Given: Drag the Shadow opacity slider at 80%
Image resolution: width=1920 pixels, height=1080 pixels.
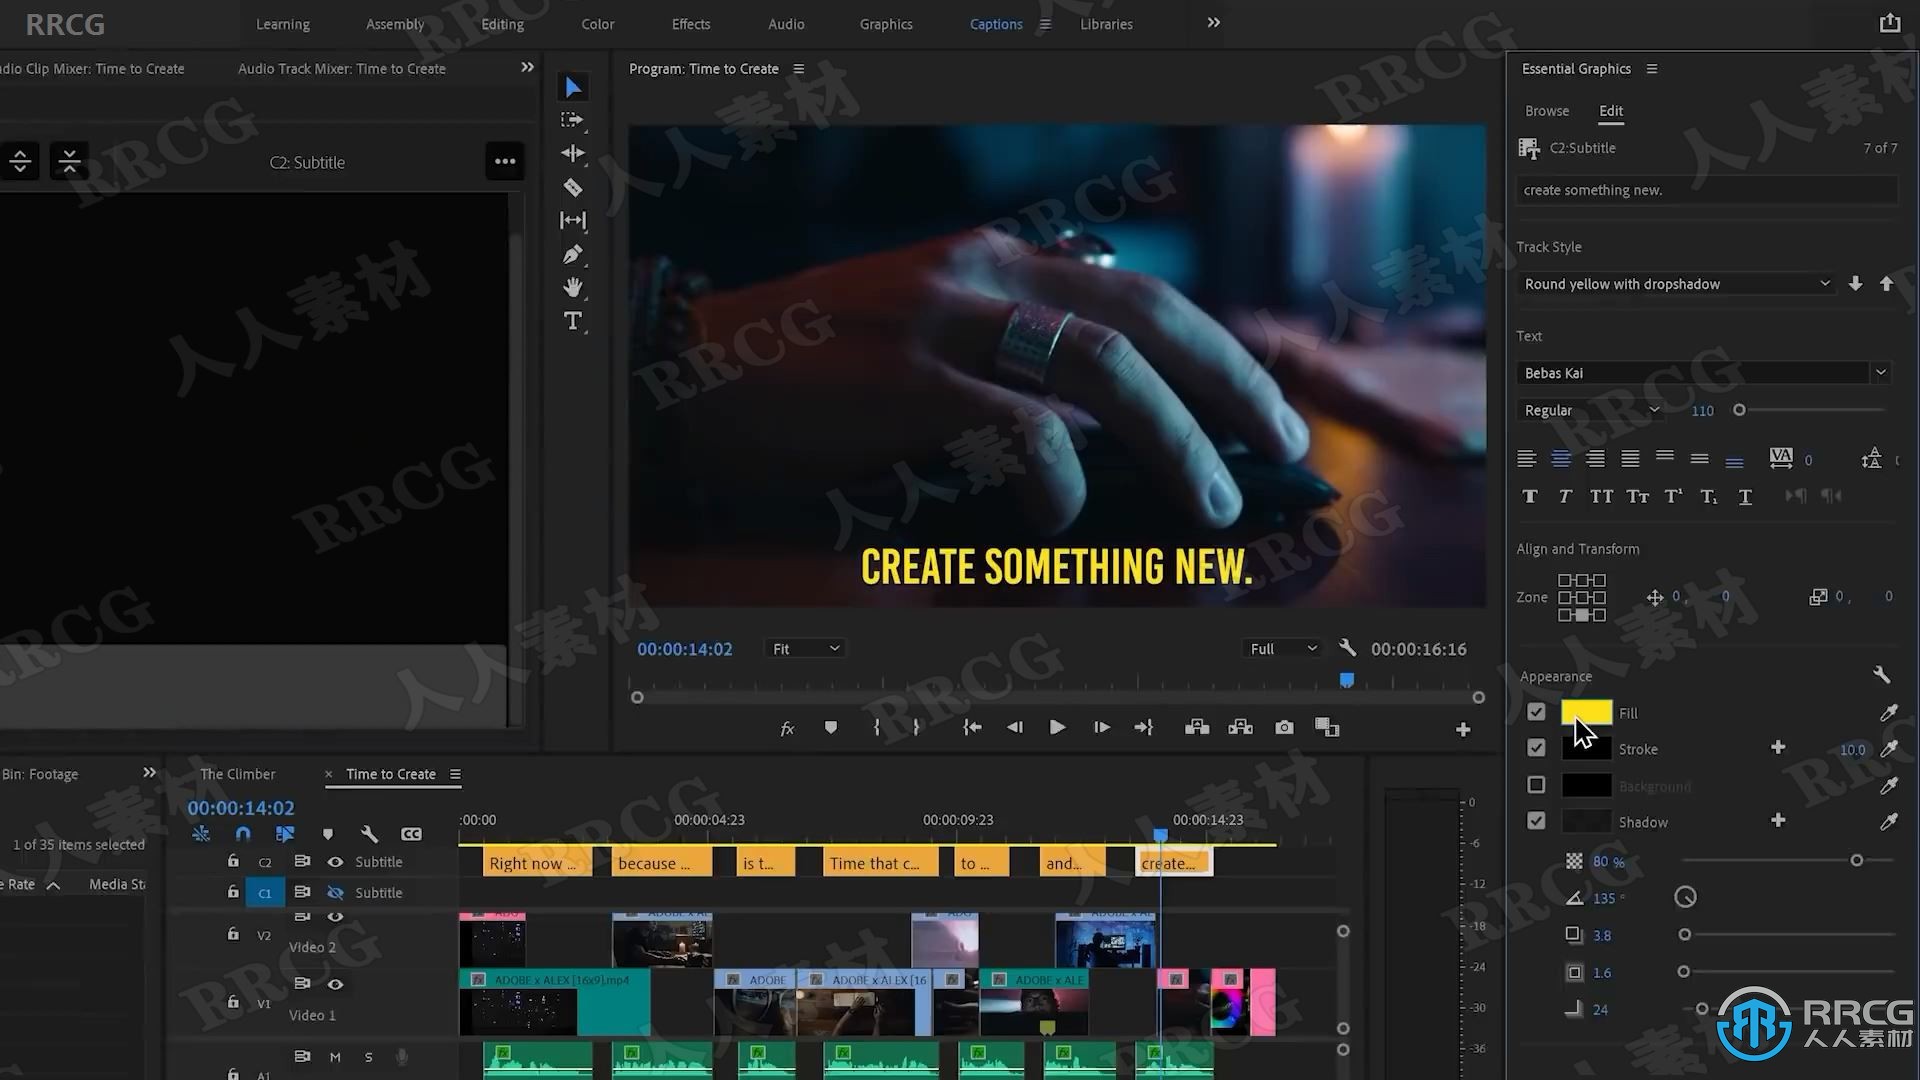Looking at the screenshot, I should pyautogui.click(x=1855, y=861).
